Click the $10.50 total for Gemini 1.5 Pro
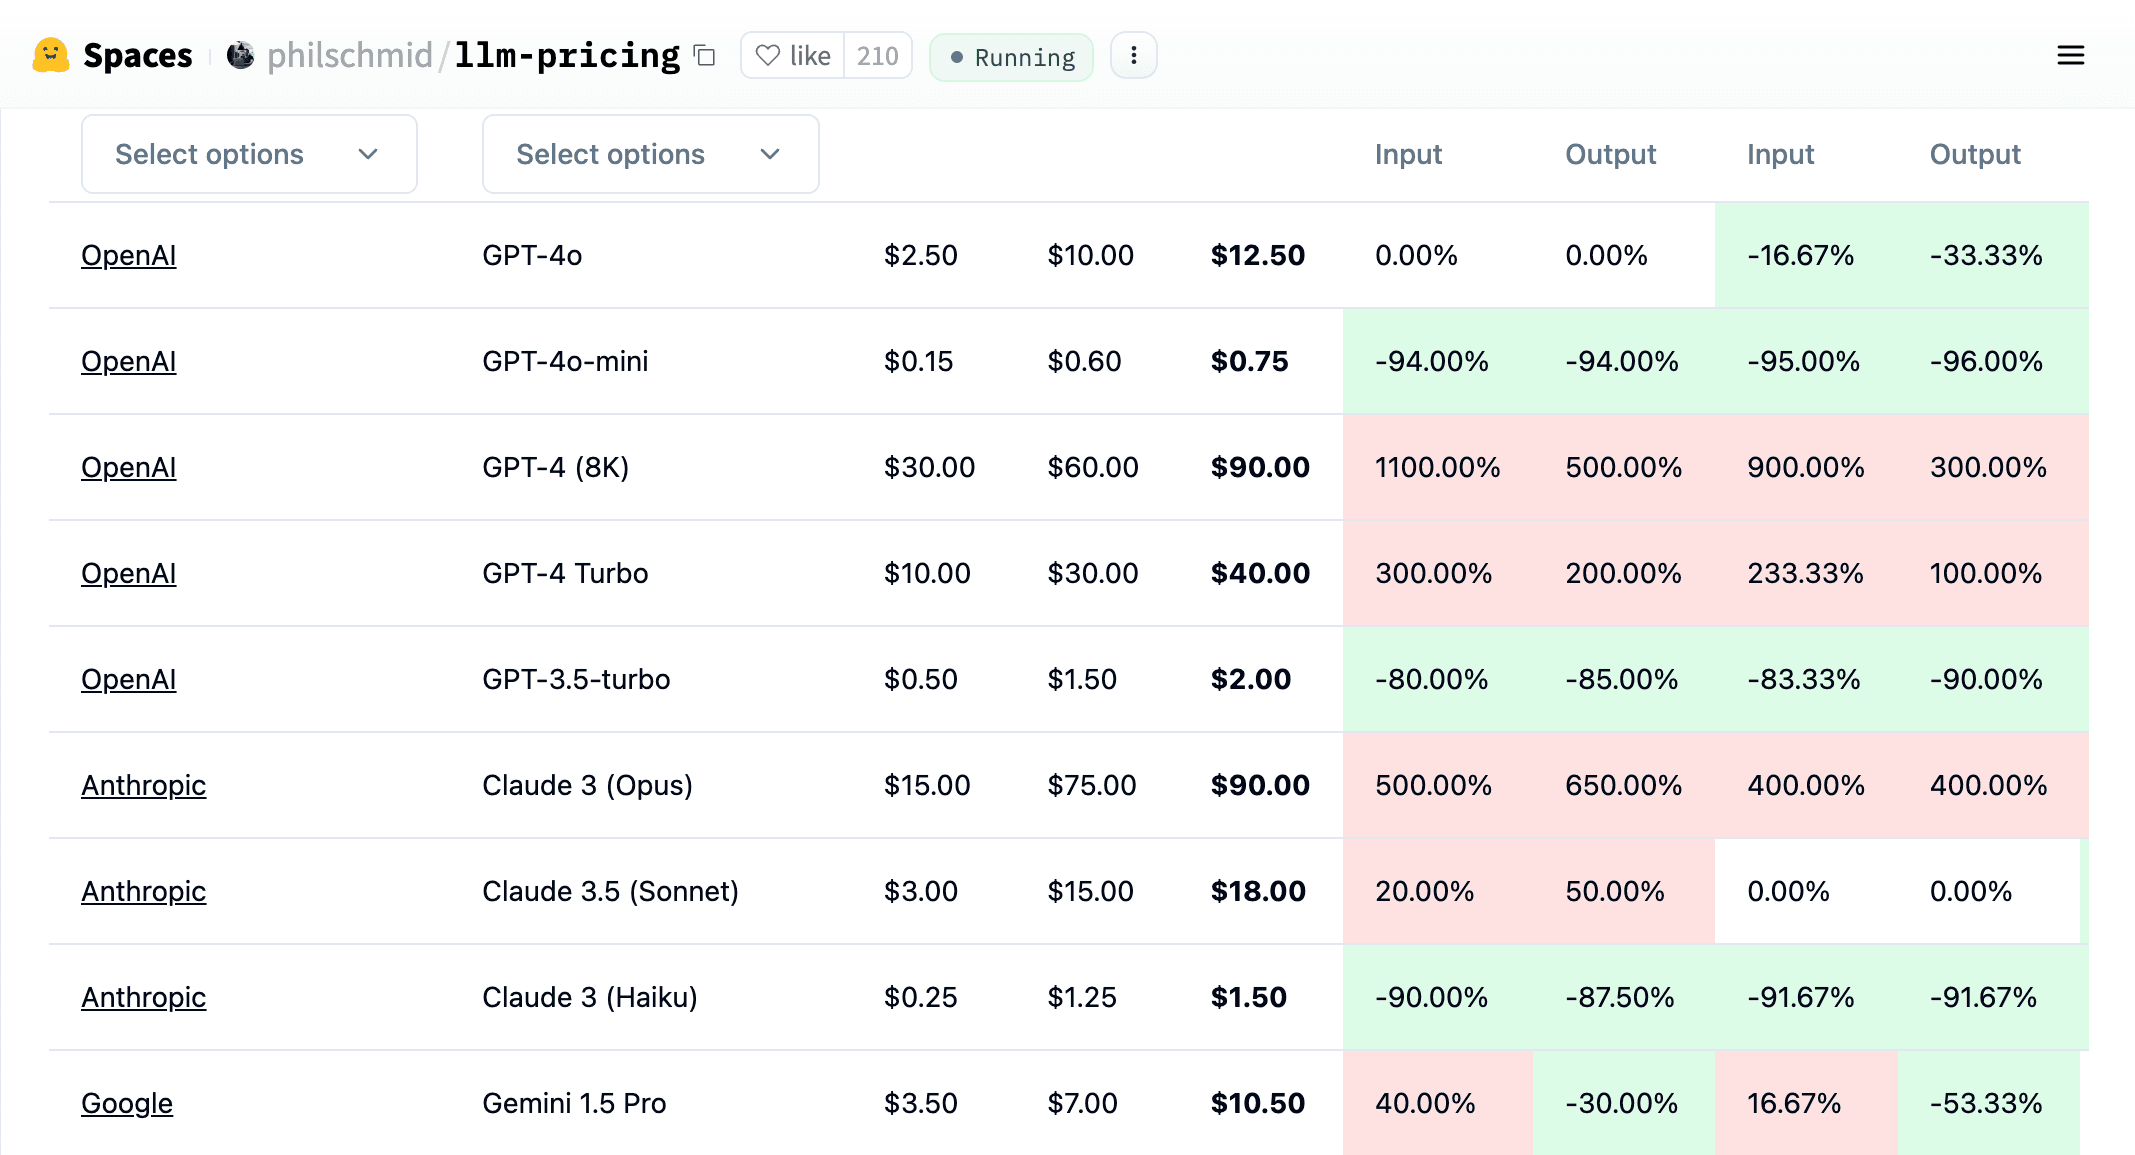This screenshot has width=2135, height=1155. pos(1258,1103)
